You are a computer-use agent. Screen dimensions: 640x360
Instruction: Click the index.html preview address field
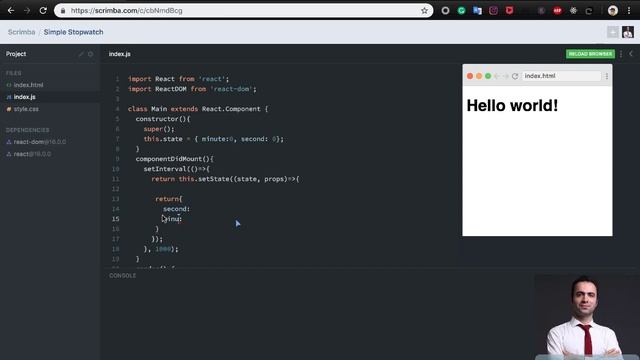coord(561,76)
